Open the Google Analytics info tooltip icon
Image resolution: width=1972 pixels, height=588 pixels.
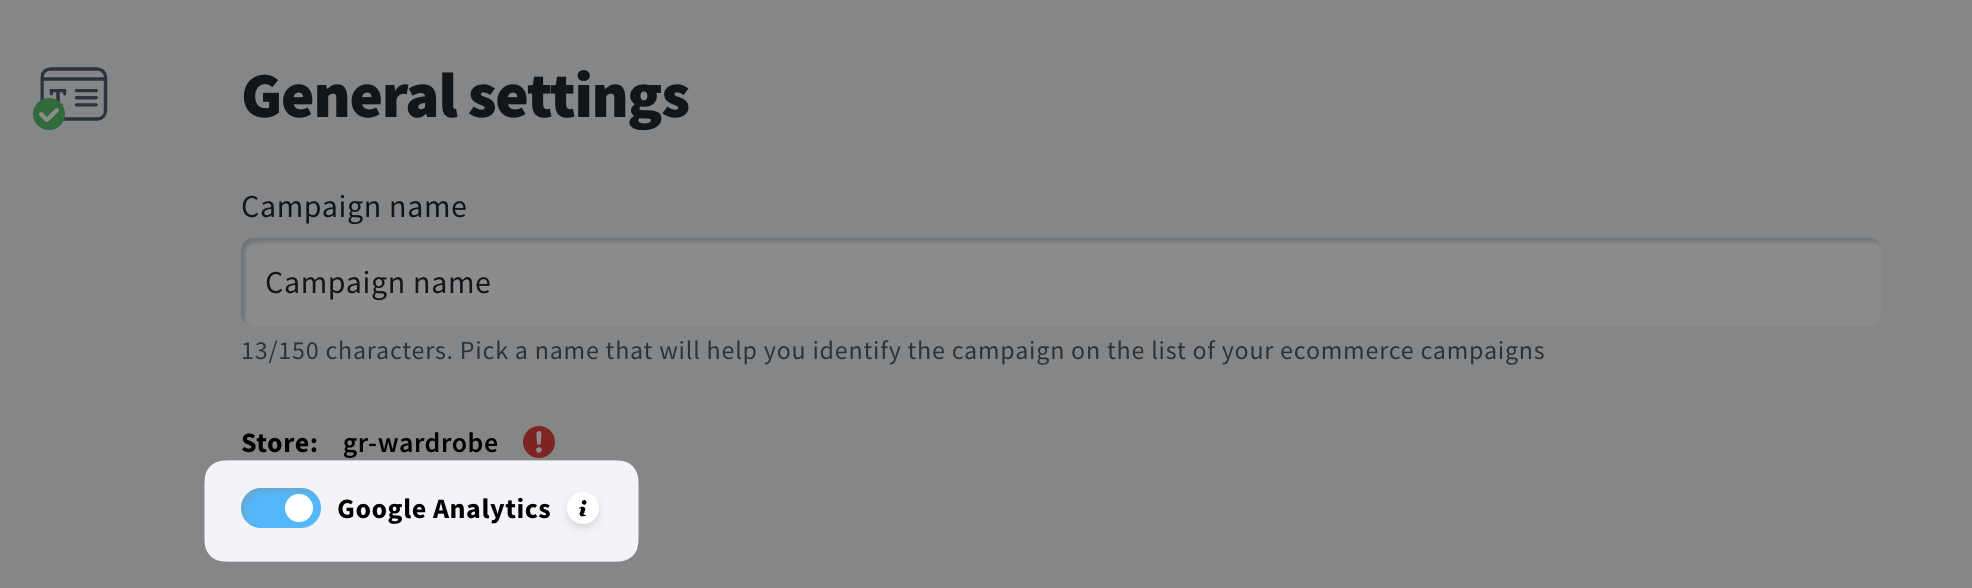point(584,509)
